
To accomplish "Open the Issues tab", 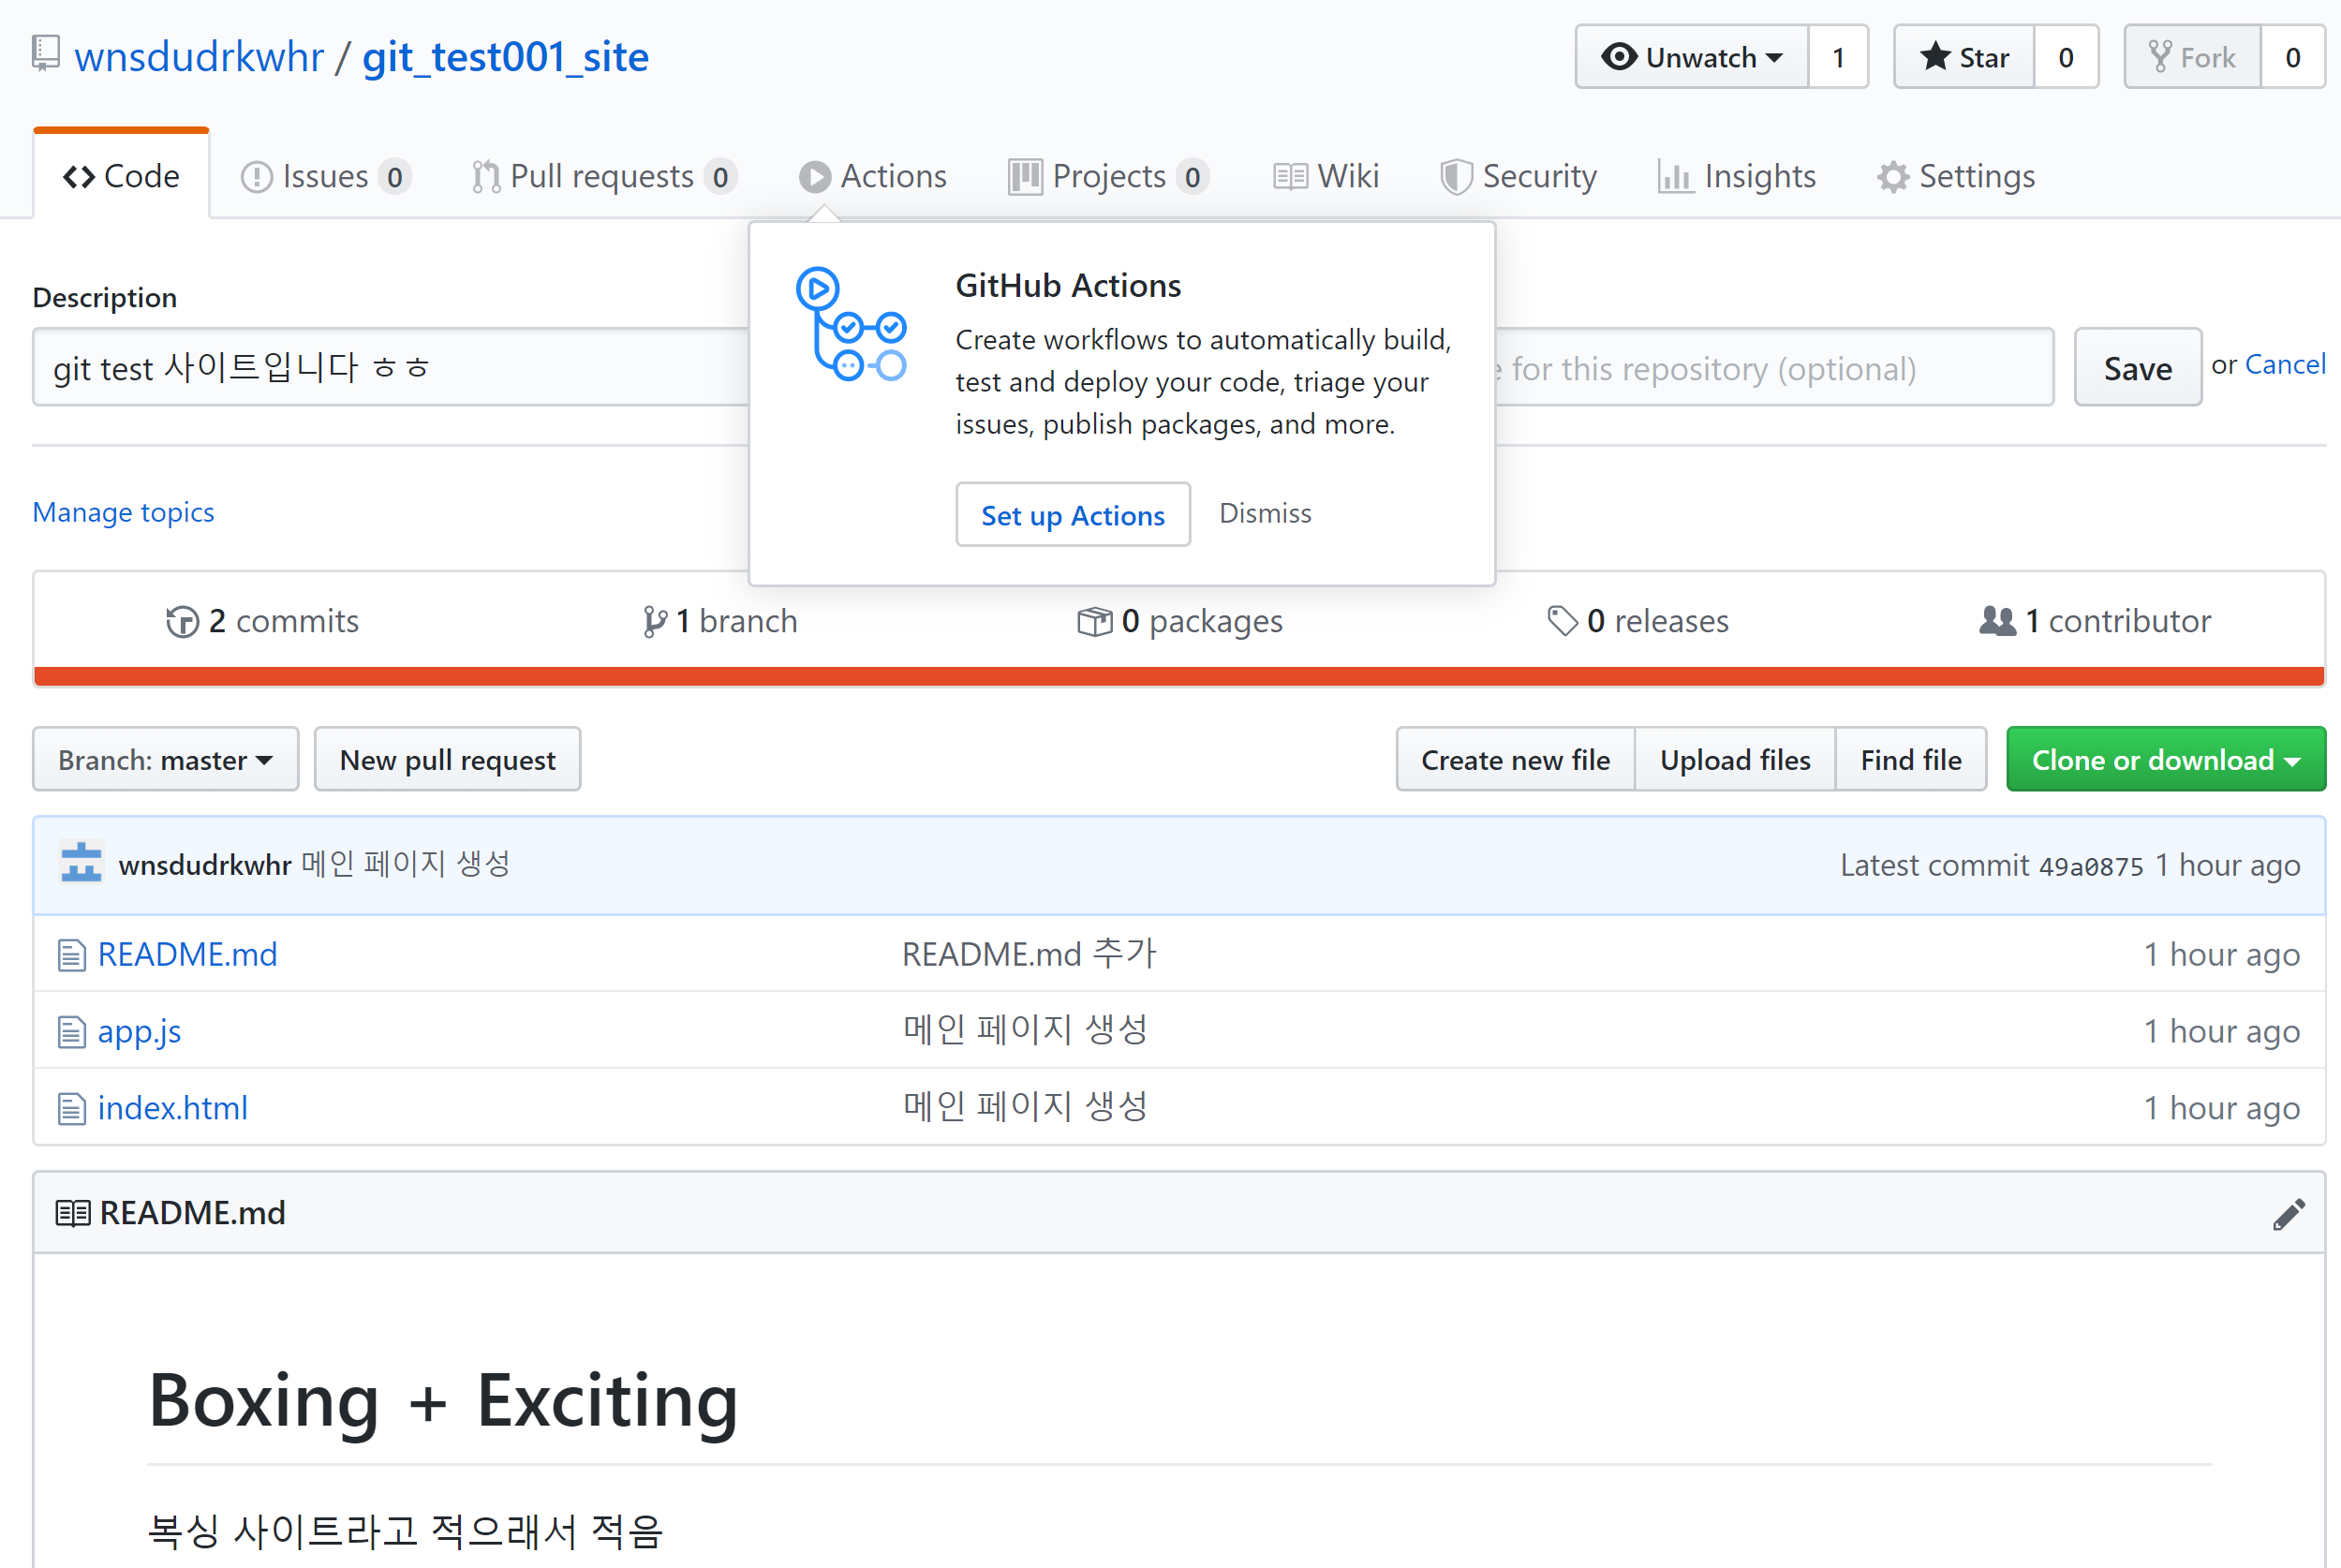I will (326, 176).
